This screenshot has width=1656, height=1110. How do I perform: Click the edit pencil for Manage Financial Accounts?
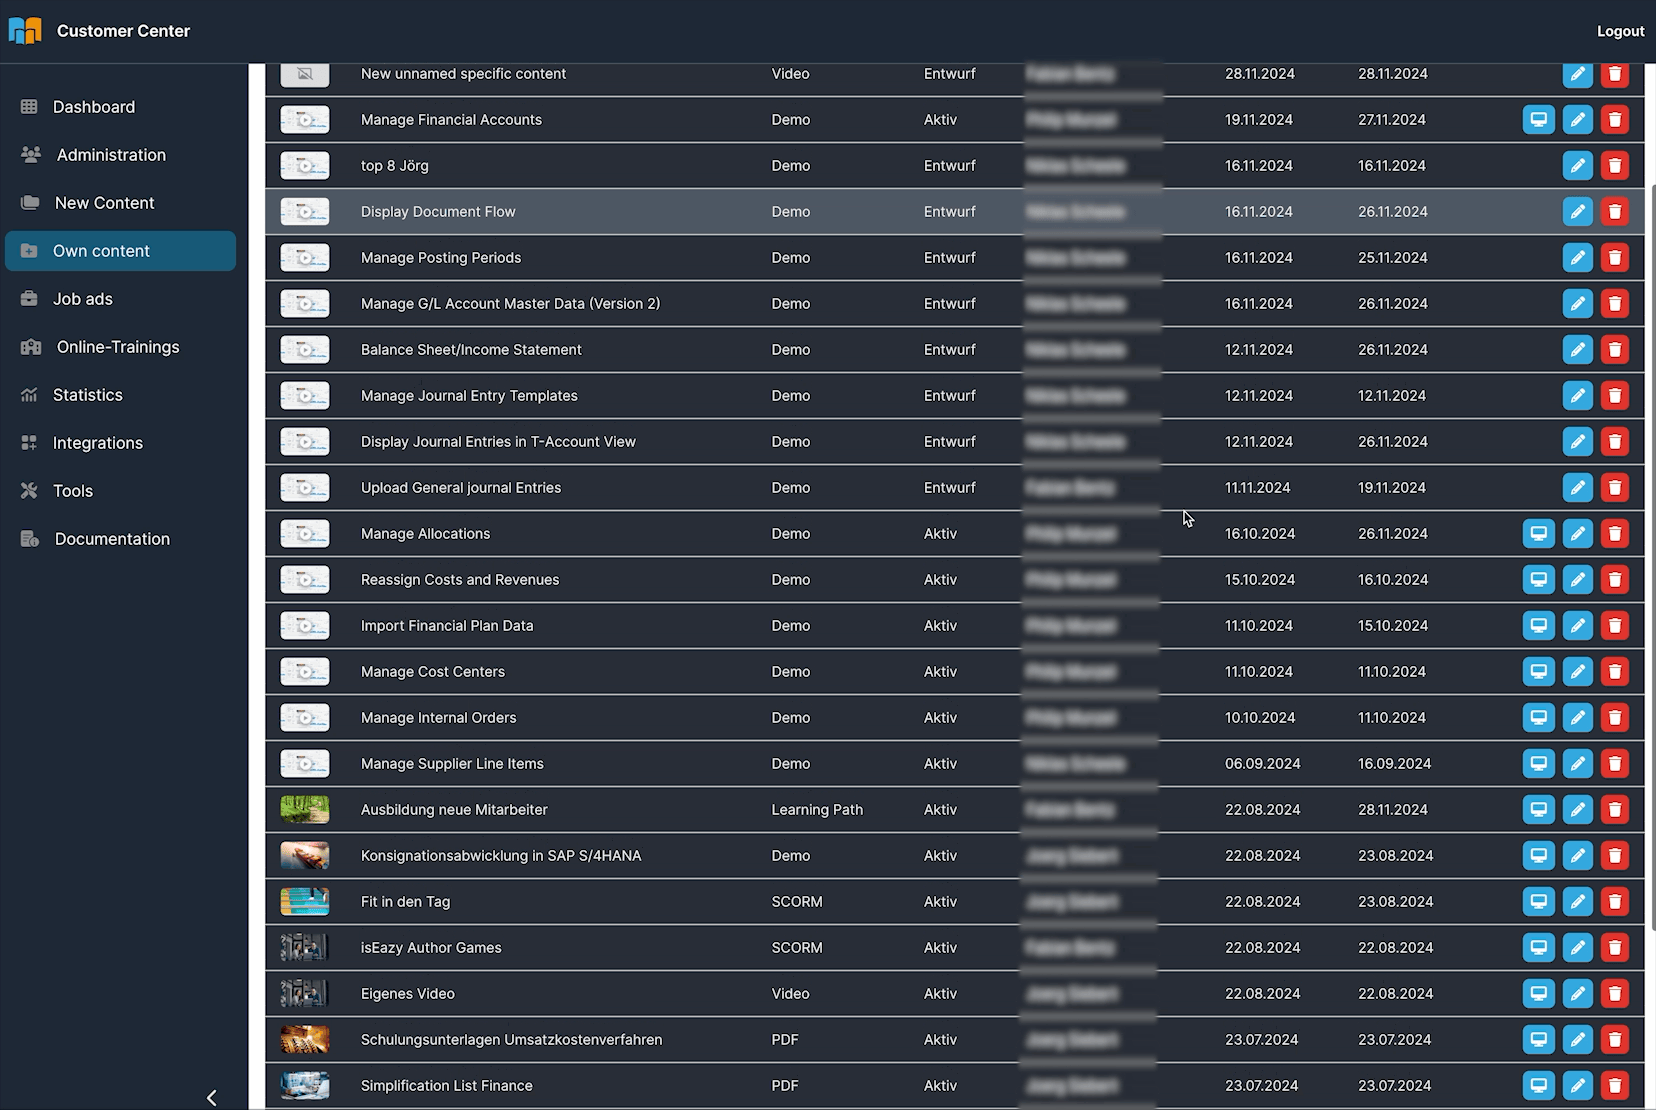tap(1577, 120)
